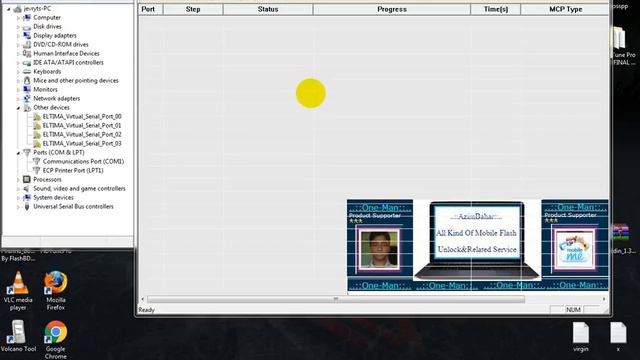
Task: Collapse Ports (COM & LPT) node
Action: (x=18, y=153)
